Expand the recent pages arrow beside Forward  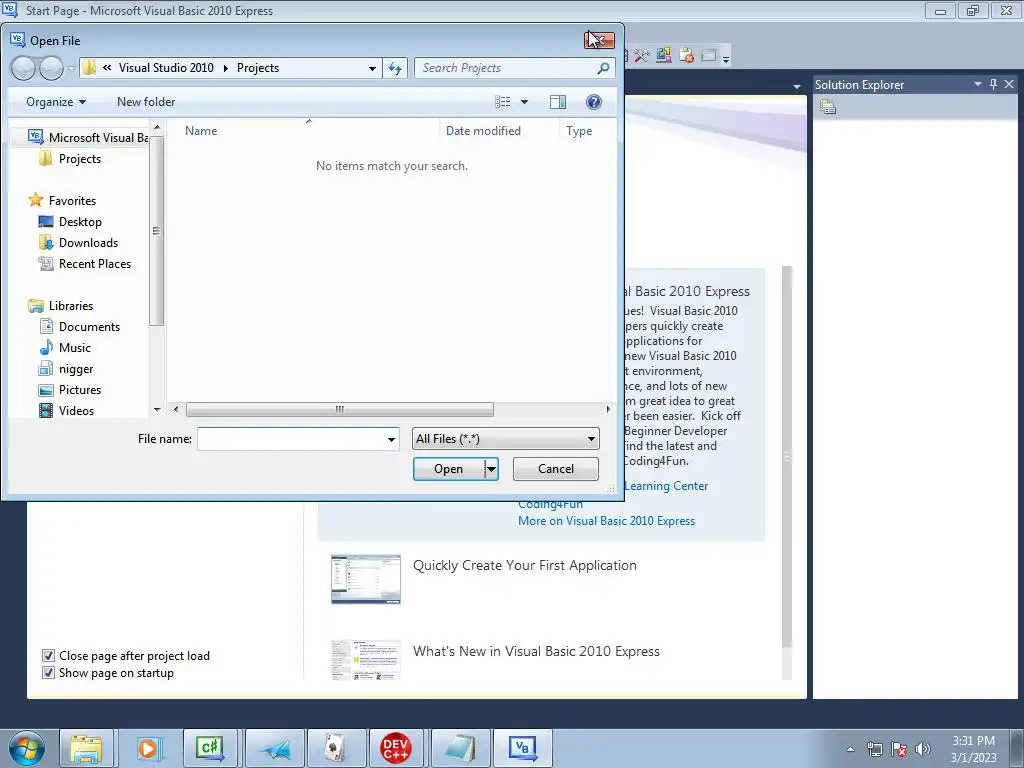[x=71, y=68]
